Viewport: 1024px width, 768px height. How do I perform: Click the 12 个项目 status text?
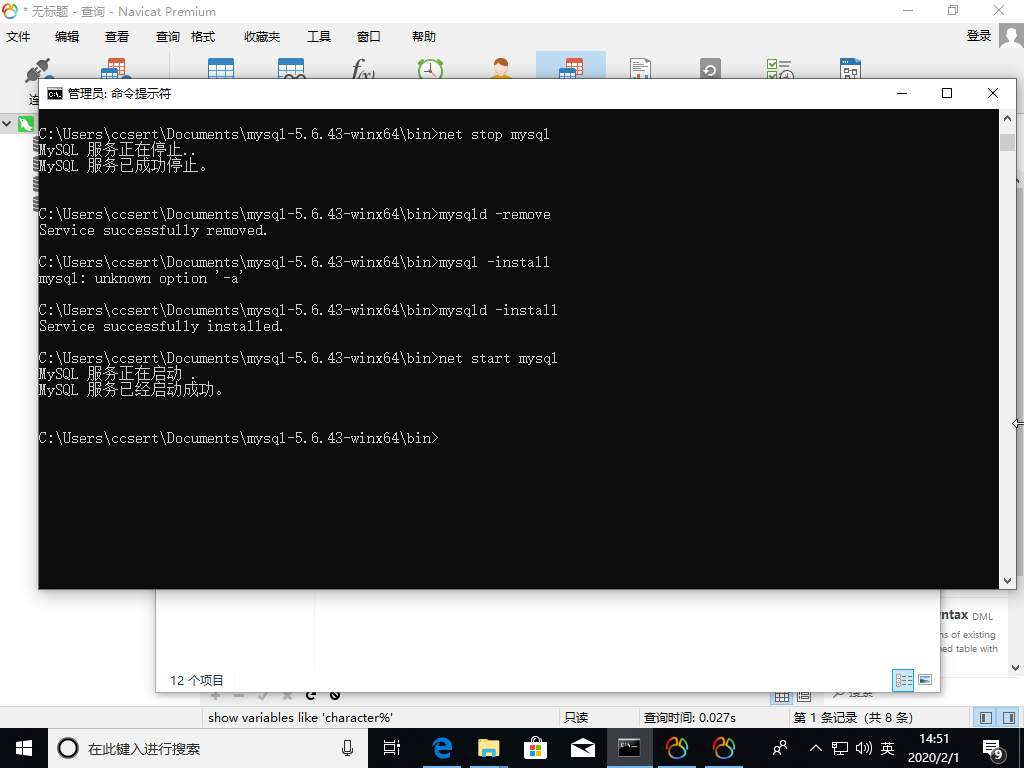click(197, 680)
